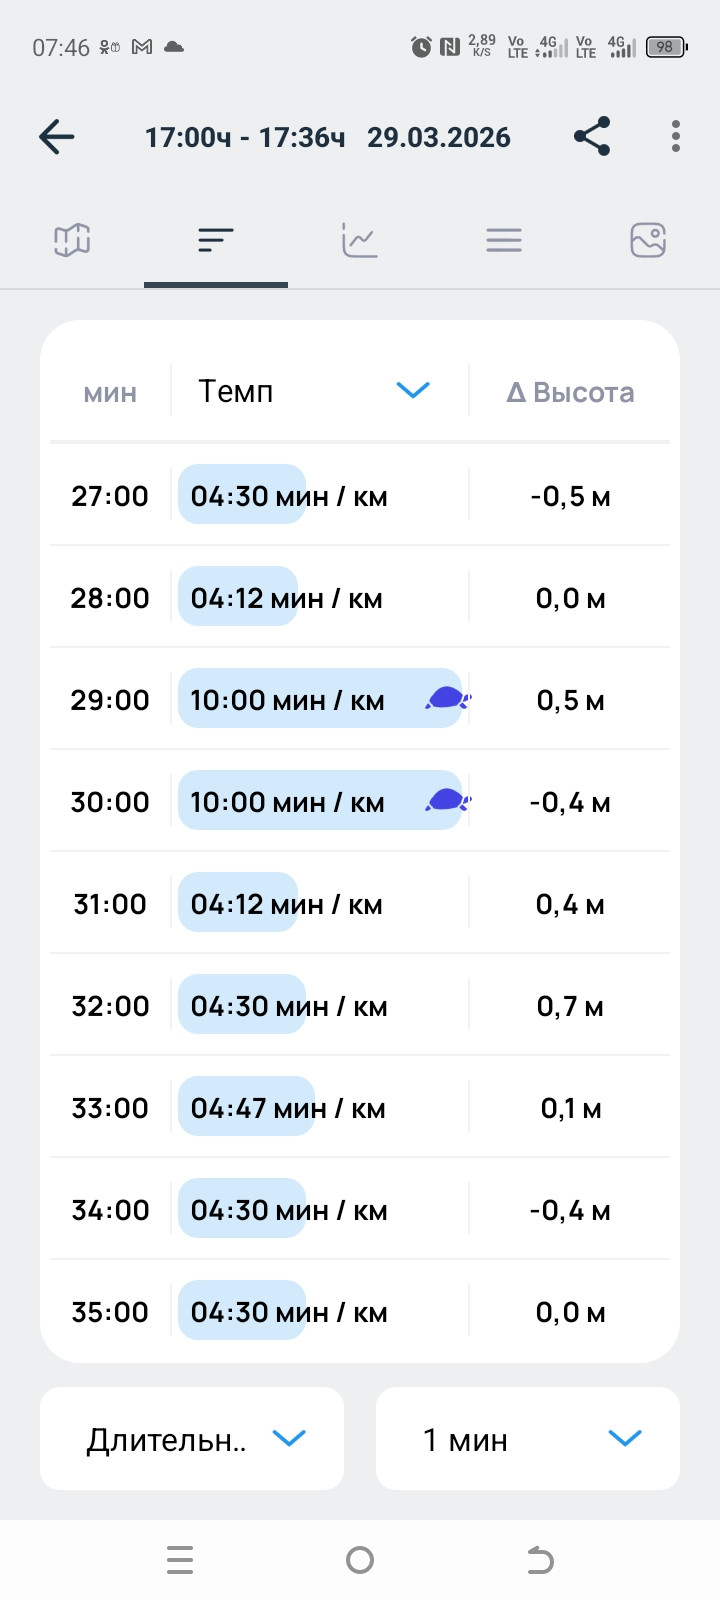Open the list details tab icon
This screenshot has height=1600, width=720.
click(504, 240)
